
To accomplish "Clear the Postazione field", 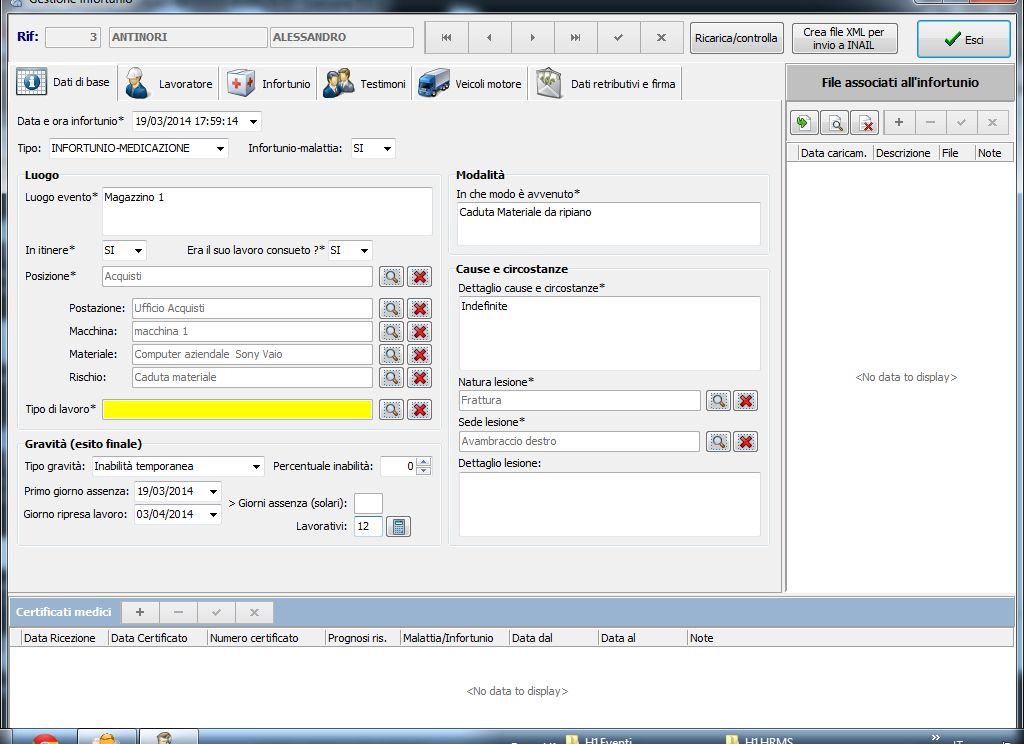I will [x=420, y=308].
